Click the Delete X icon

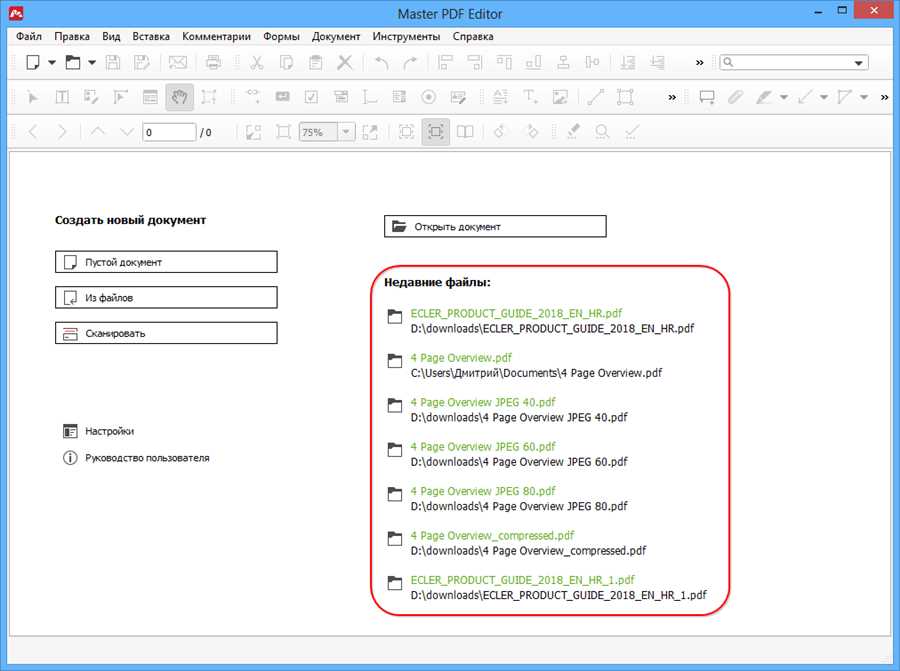344,62
